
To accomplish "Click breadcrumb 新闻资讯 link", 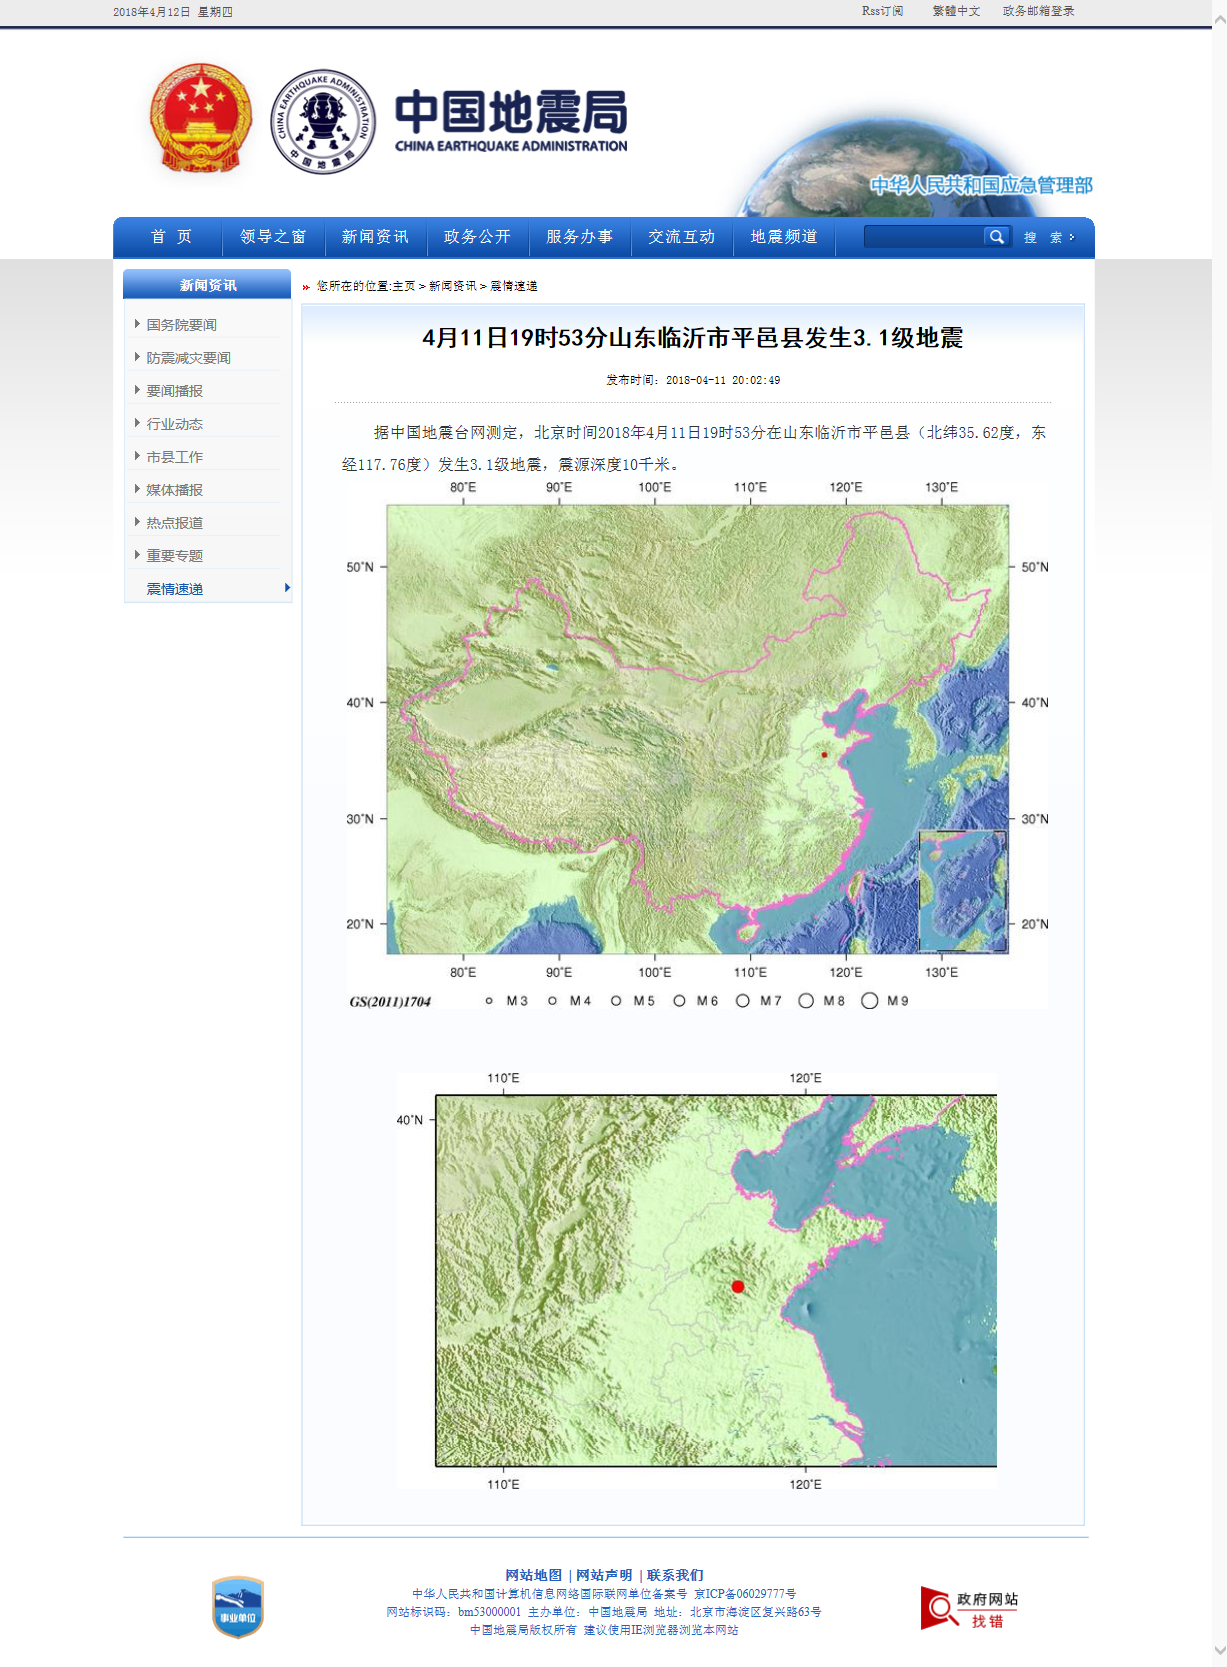I will 453,286.
